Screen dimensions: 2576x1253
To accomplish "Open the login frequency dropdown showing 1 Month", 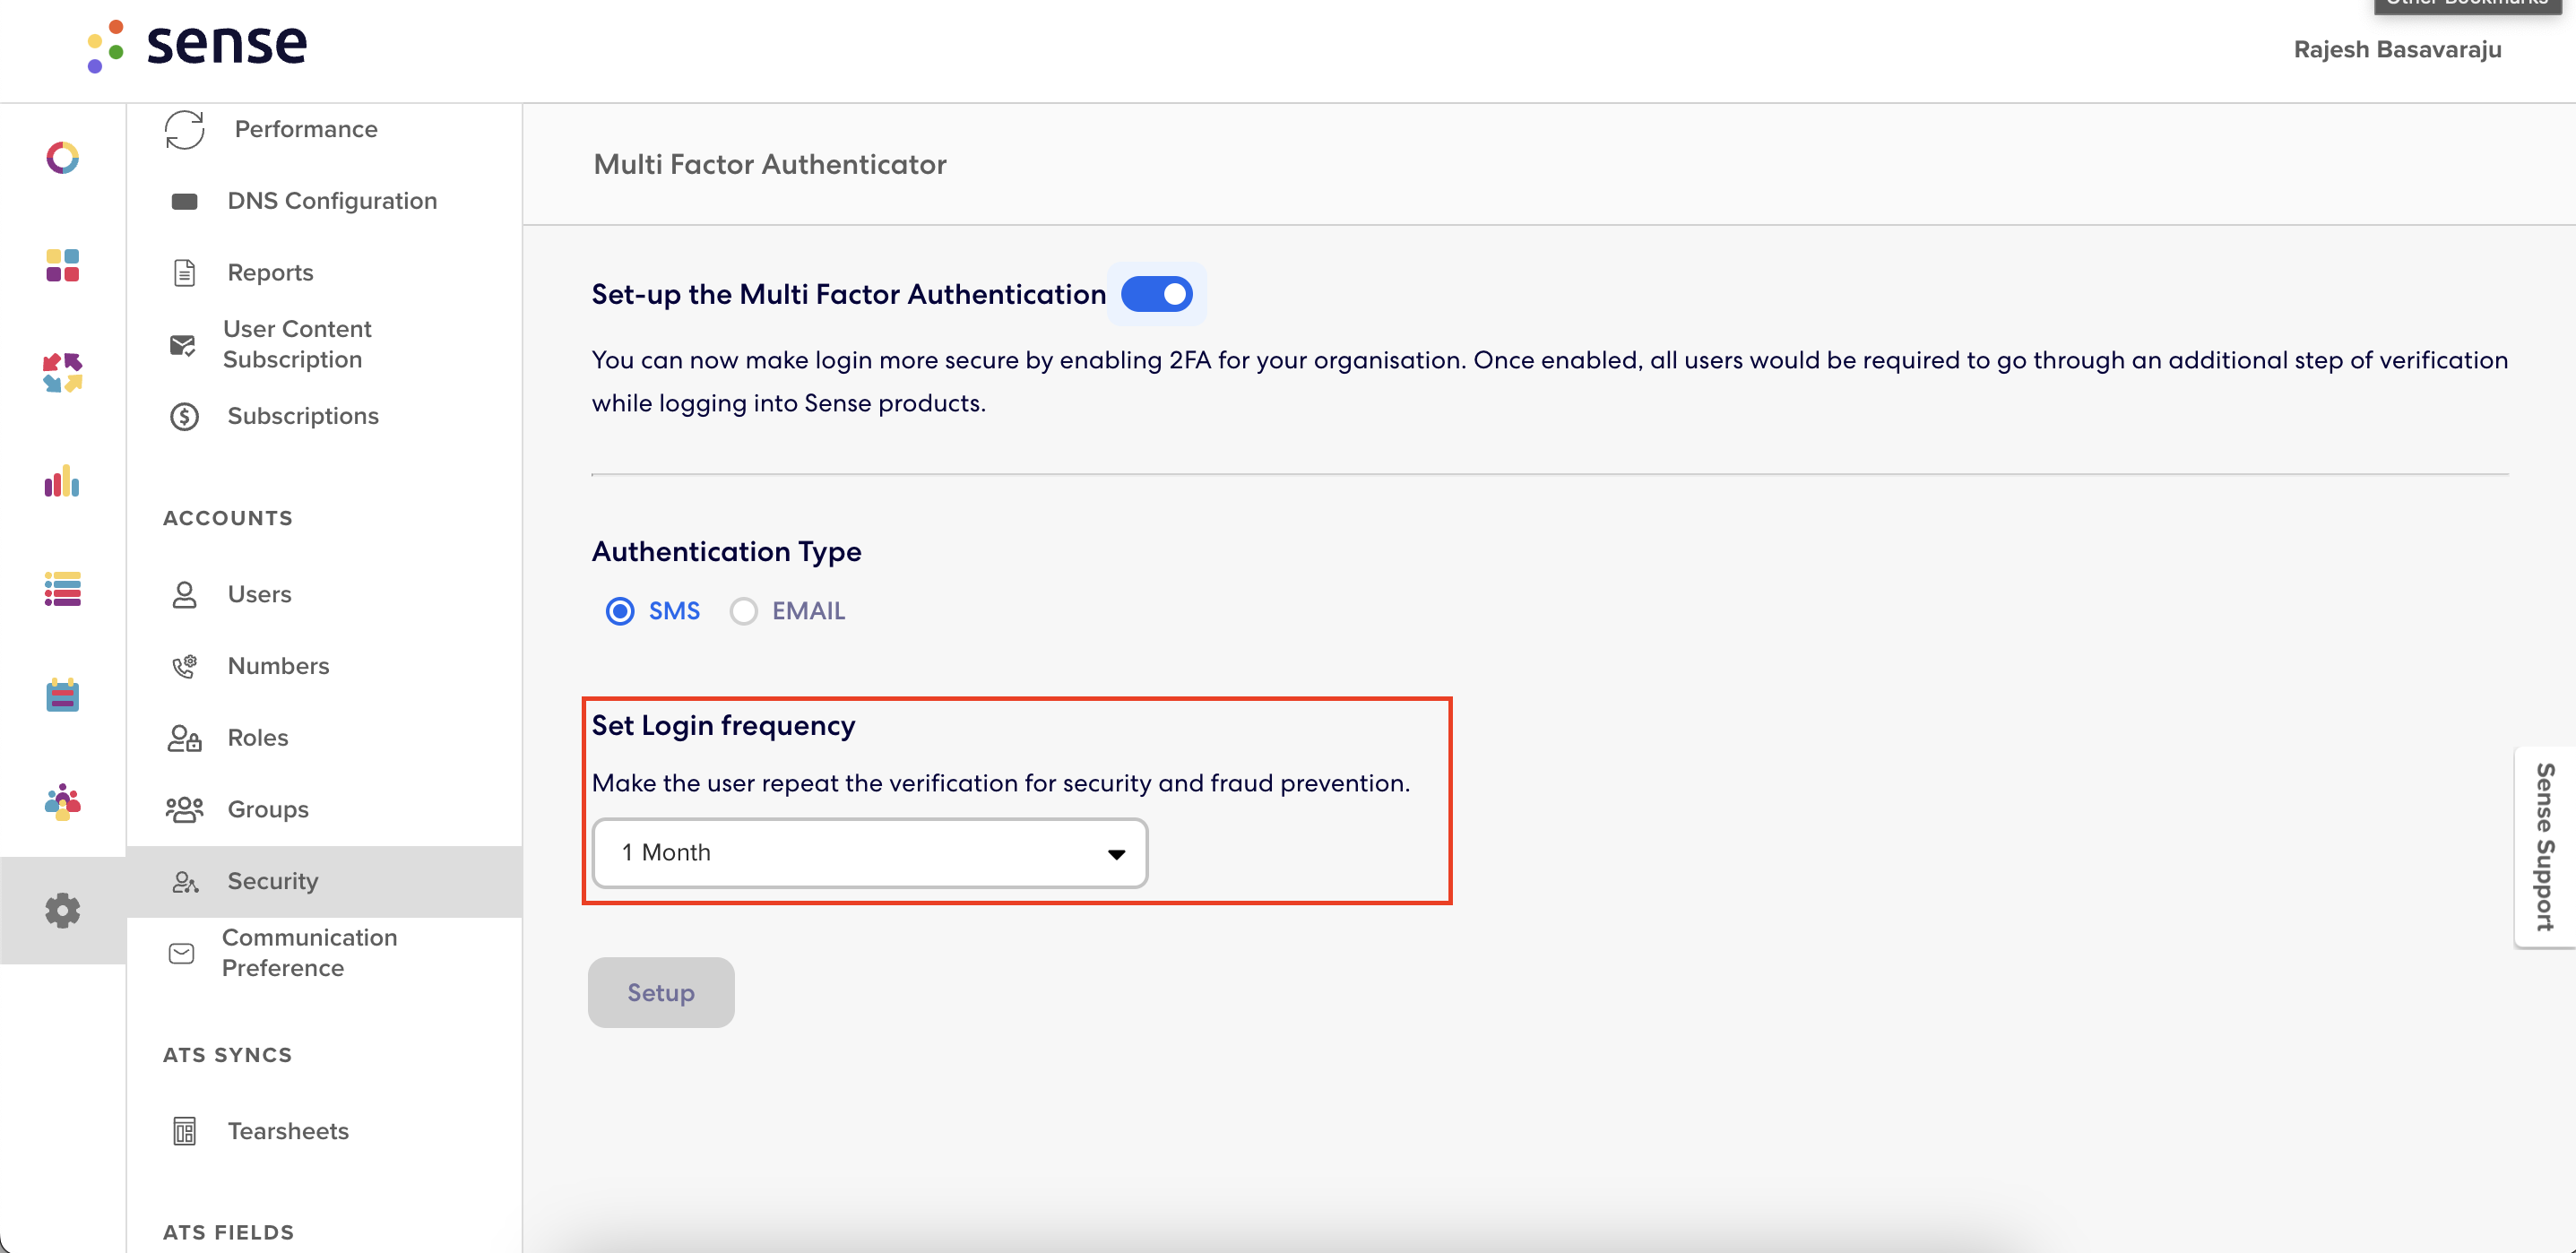I will 869,852.
